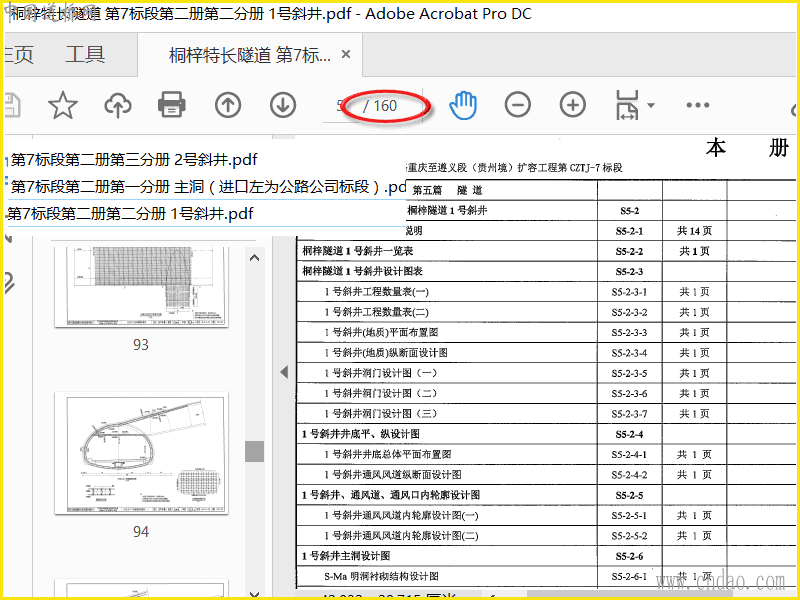The width and height of the screenshot is (800, 600).
Task: Open the fit page dropdown arrow
Action: click(x=651, y=106)
